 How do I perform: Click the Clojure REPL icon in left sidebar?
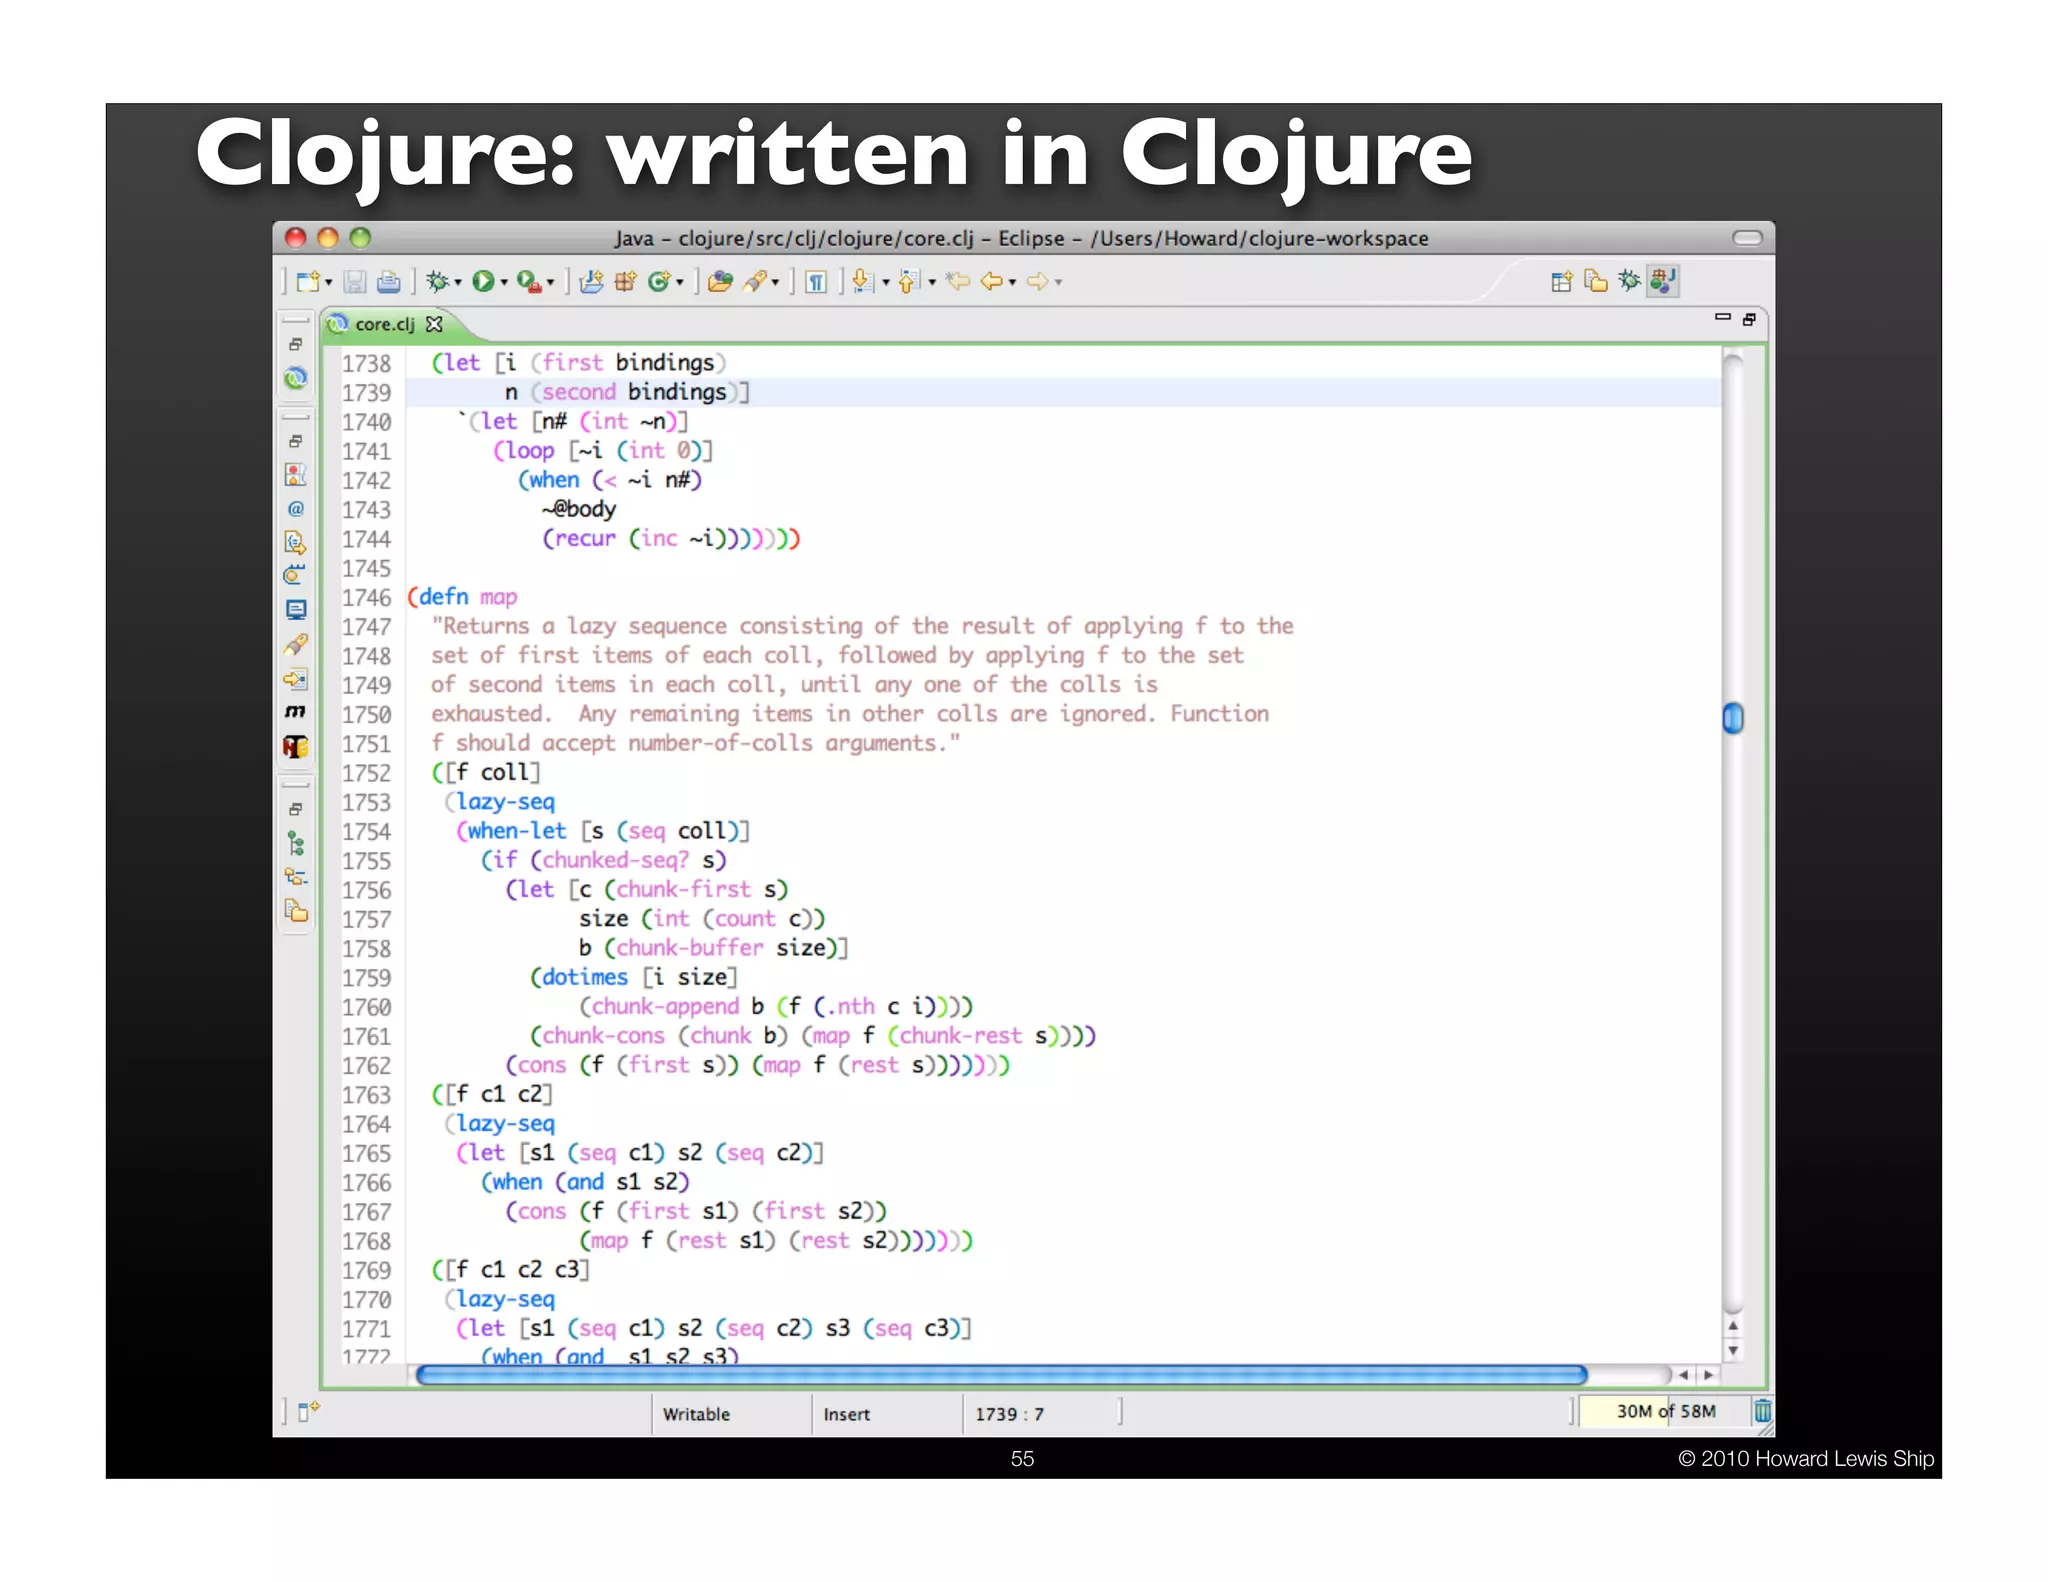click(x=295, y=379)
